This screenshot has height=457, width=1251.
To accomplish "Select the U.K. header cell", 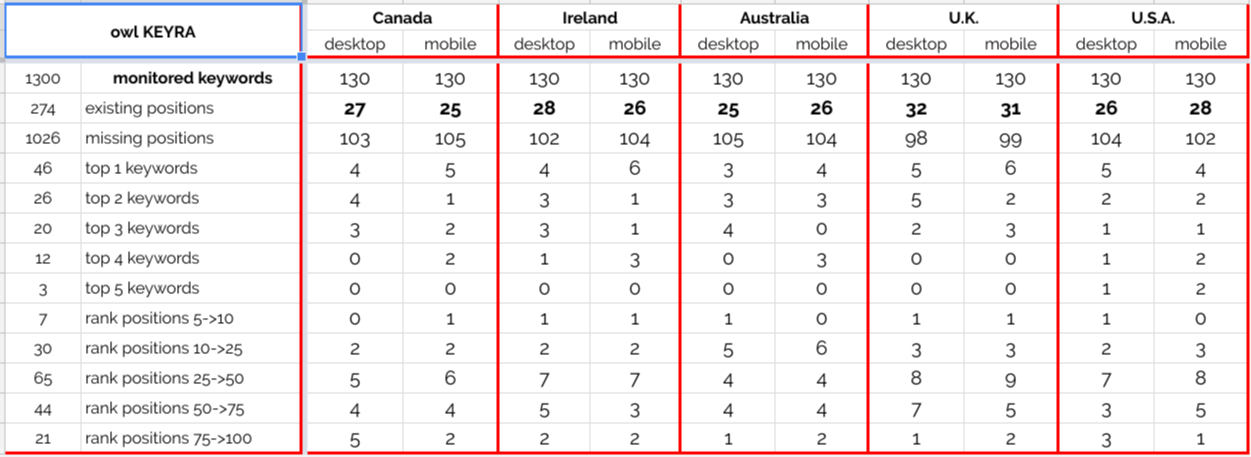I will click(962, 18).
